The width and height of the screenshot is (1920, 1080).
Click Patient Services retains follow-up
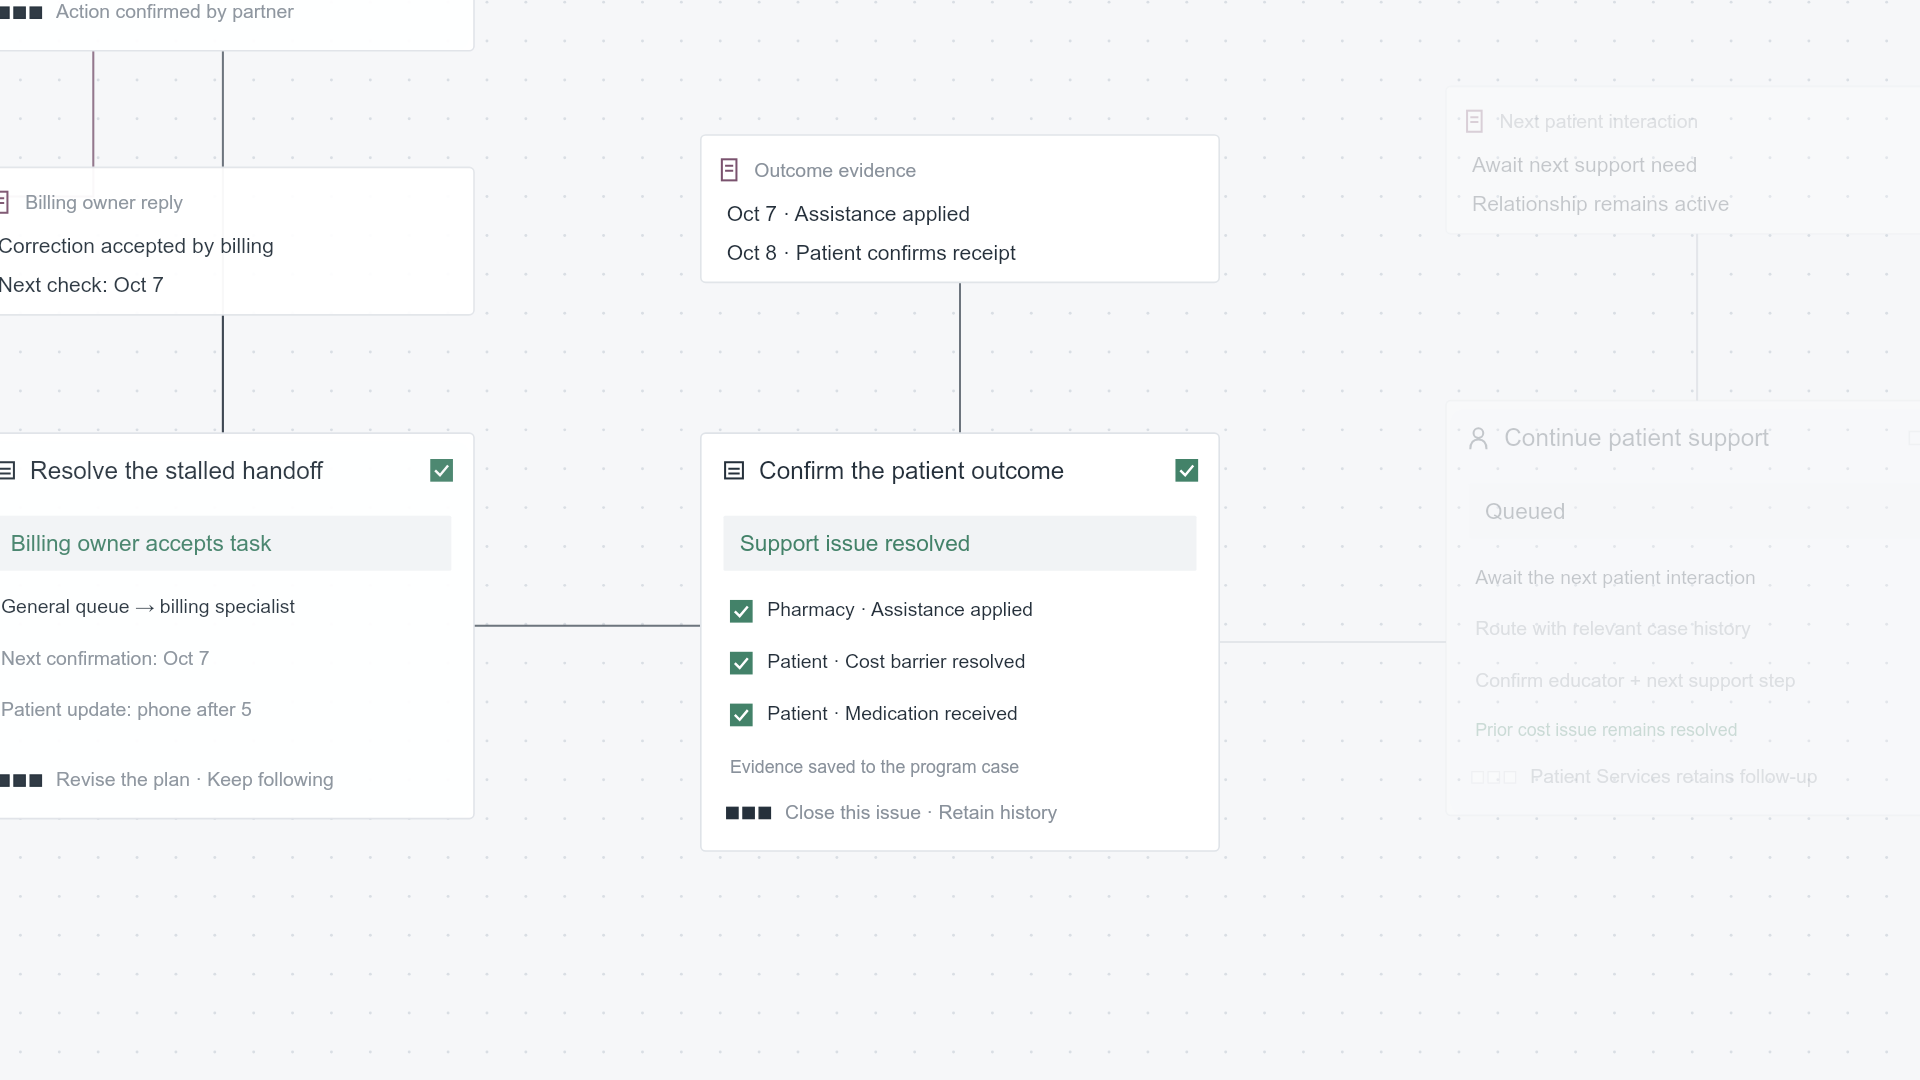1673,777
